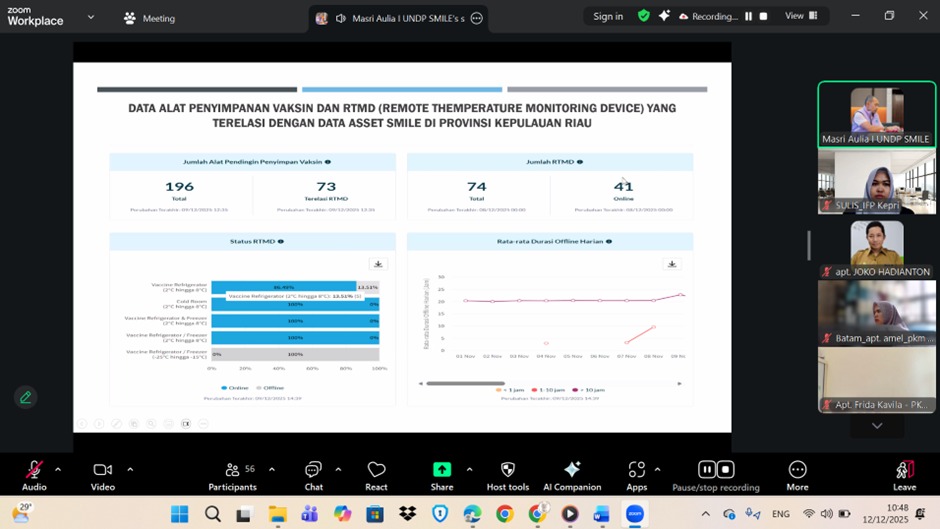The width and height of the screenshot is (940, 529).
Task: Expand video options arrow next to Video
Action: (x=130, y=469)
